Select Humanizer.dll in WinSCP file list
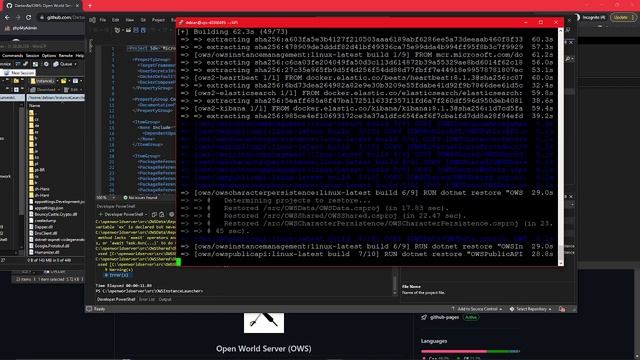 [44, 253]
